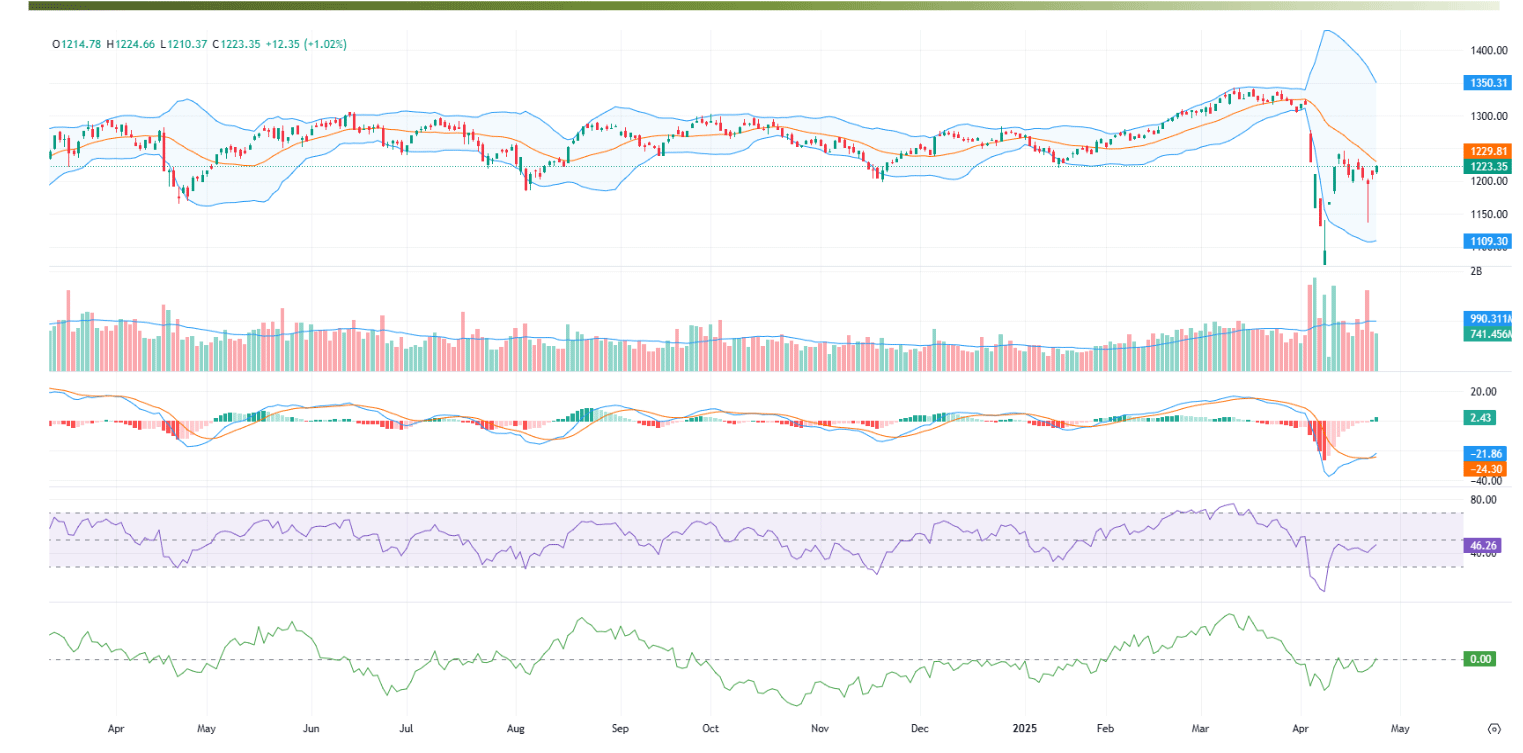The width and height of the screenshot is (1523, 753).
Task: Click the 1400.00 price axis level
Action: click(x=1489, y=50)
